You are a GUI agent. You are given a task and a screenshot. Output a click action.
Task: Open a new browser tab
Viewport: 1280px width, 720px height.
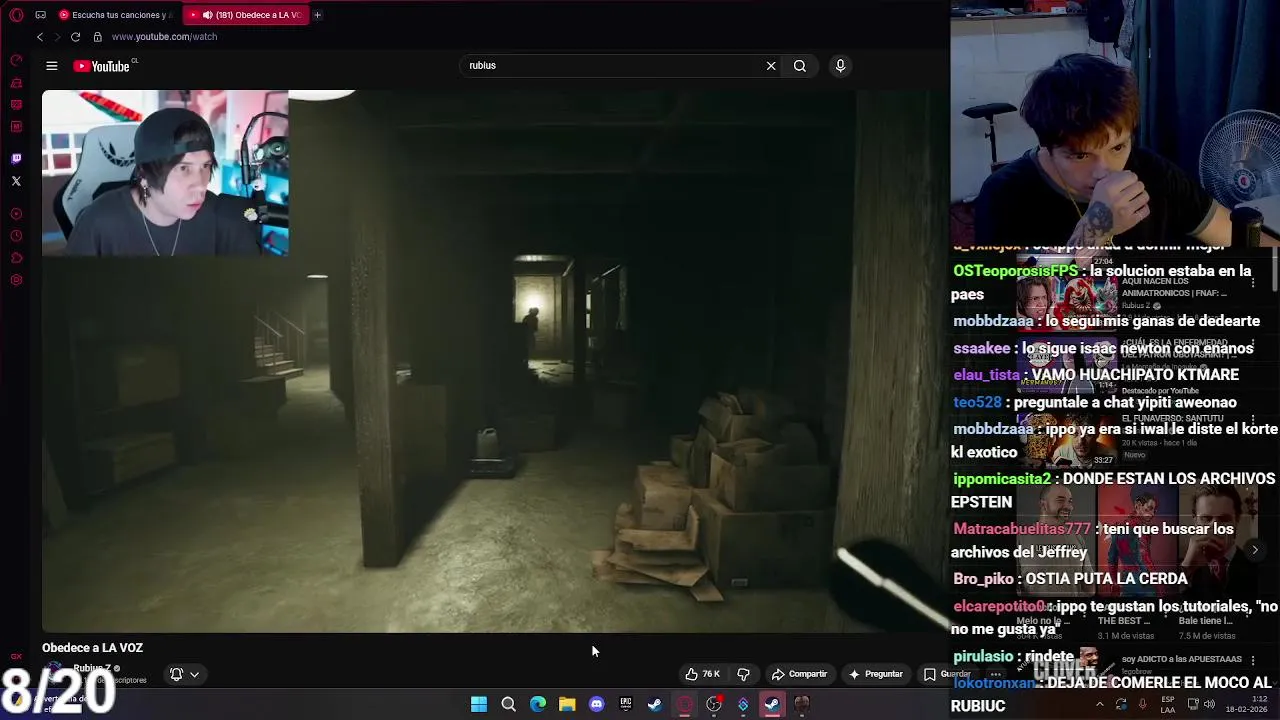(317, 15)
